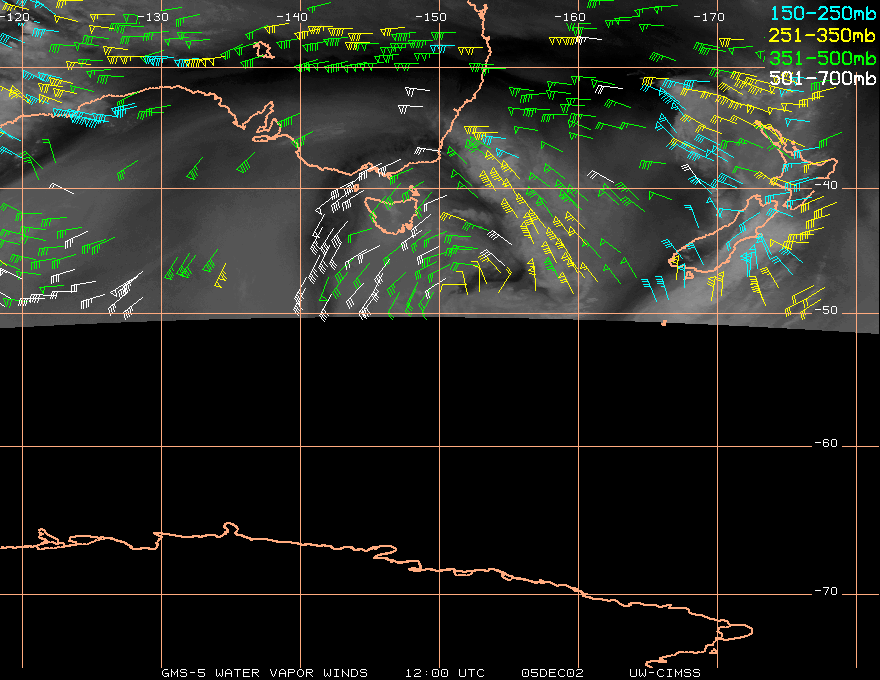880x680 pixels.
Task: Click the -160 longitude label
Action: (x=570, y=17)
